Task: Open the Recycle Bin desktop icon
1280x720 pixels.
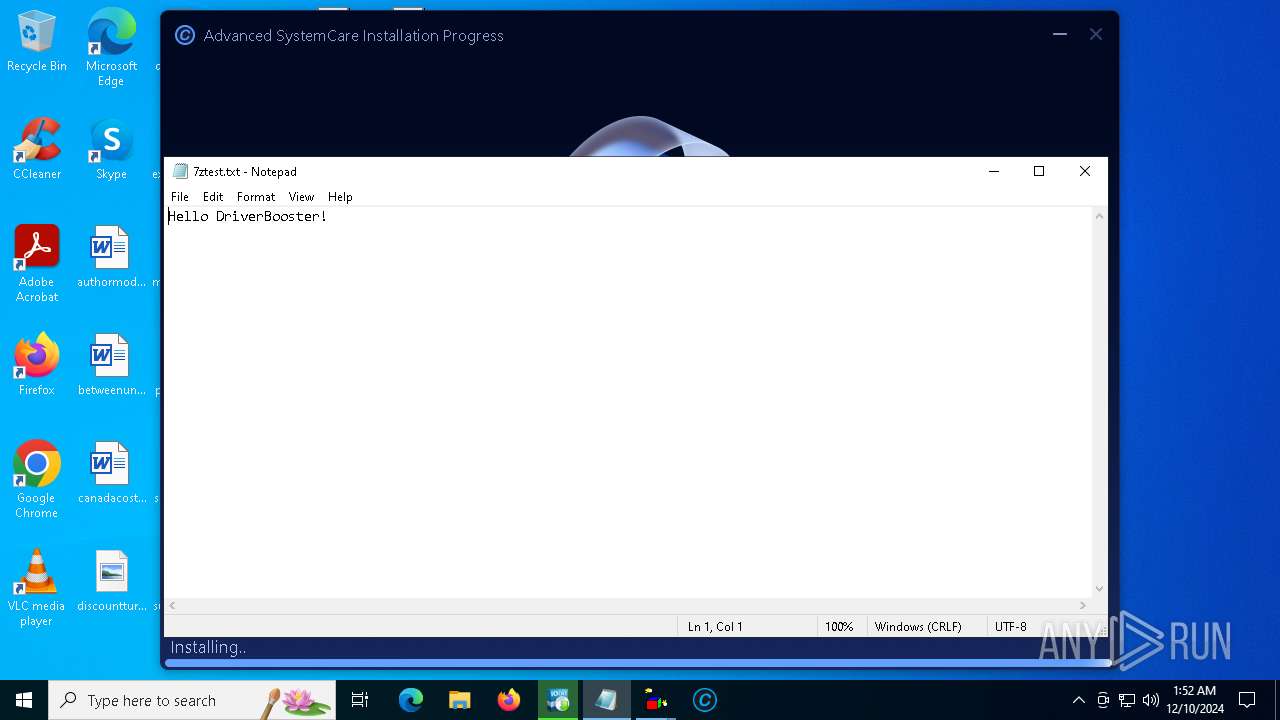Action: pyautogui.click(x=37, y=42)
